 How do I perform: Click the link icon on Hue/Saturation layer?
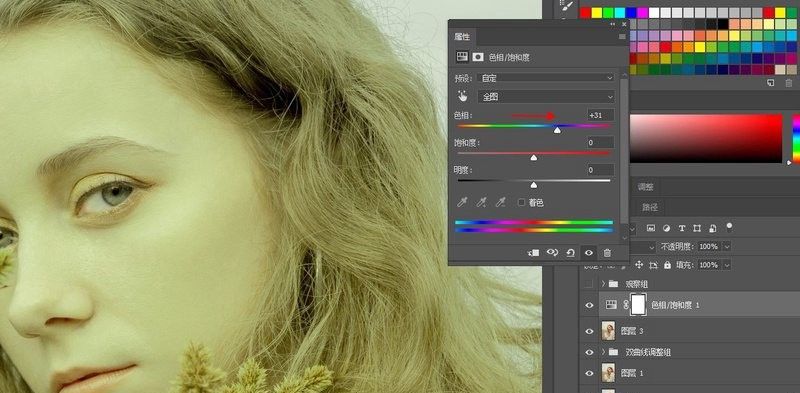[x=626, y=305]
